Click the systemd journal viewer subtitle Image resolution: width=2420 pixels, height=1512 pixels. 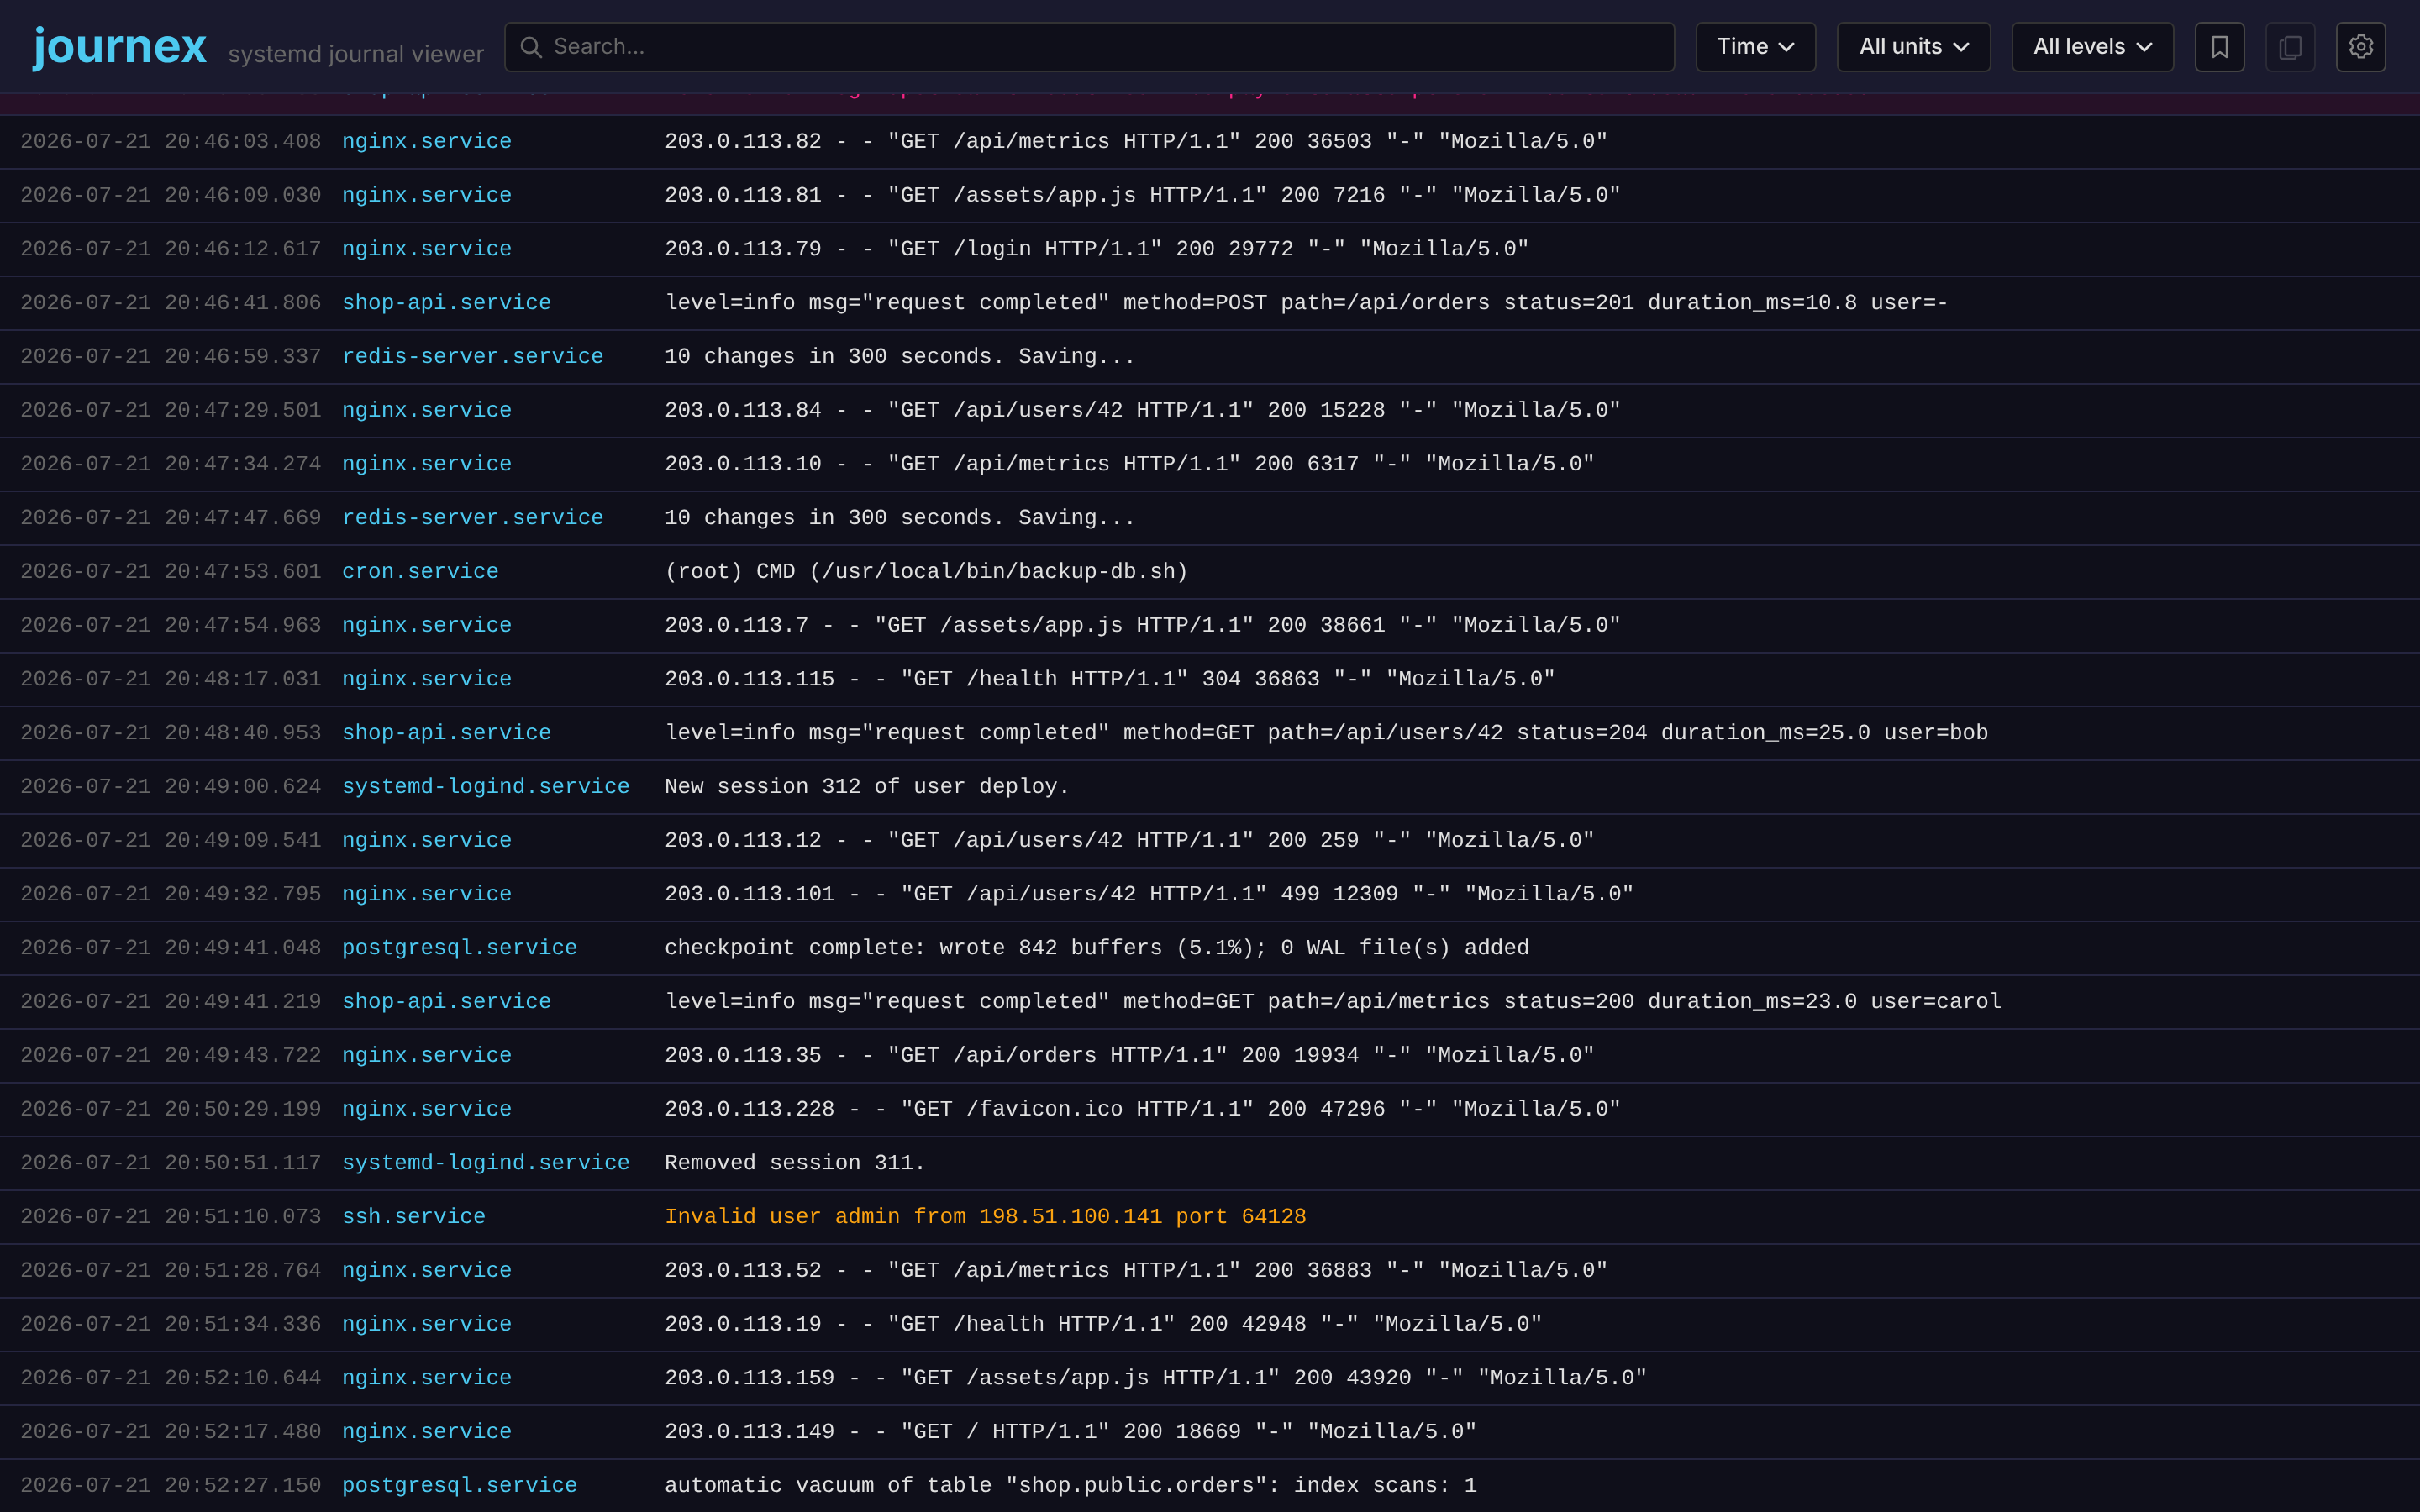[x=356, y=54]
